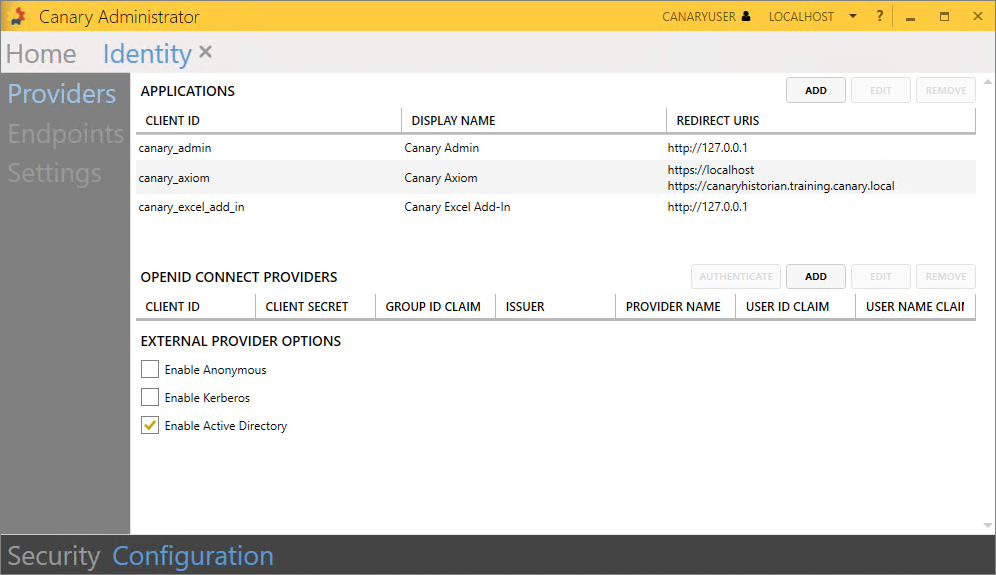Select the canary_excel_add_in application row

click(x=400, y=207)
